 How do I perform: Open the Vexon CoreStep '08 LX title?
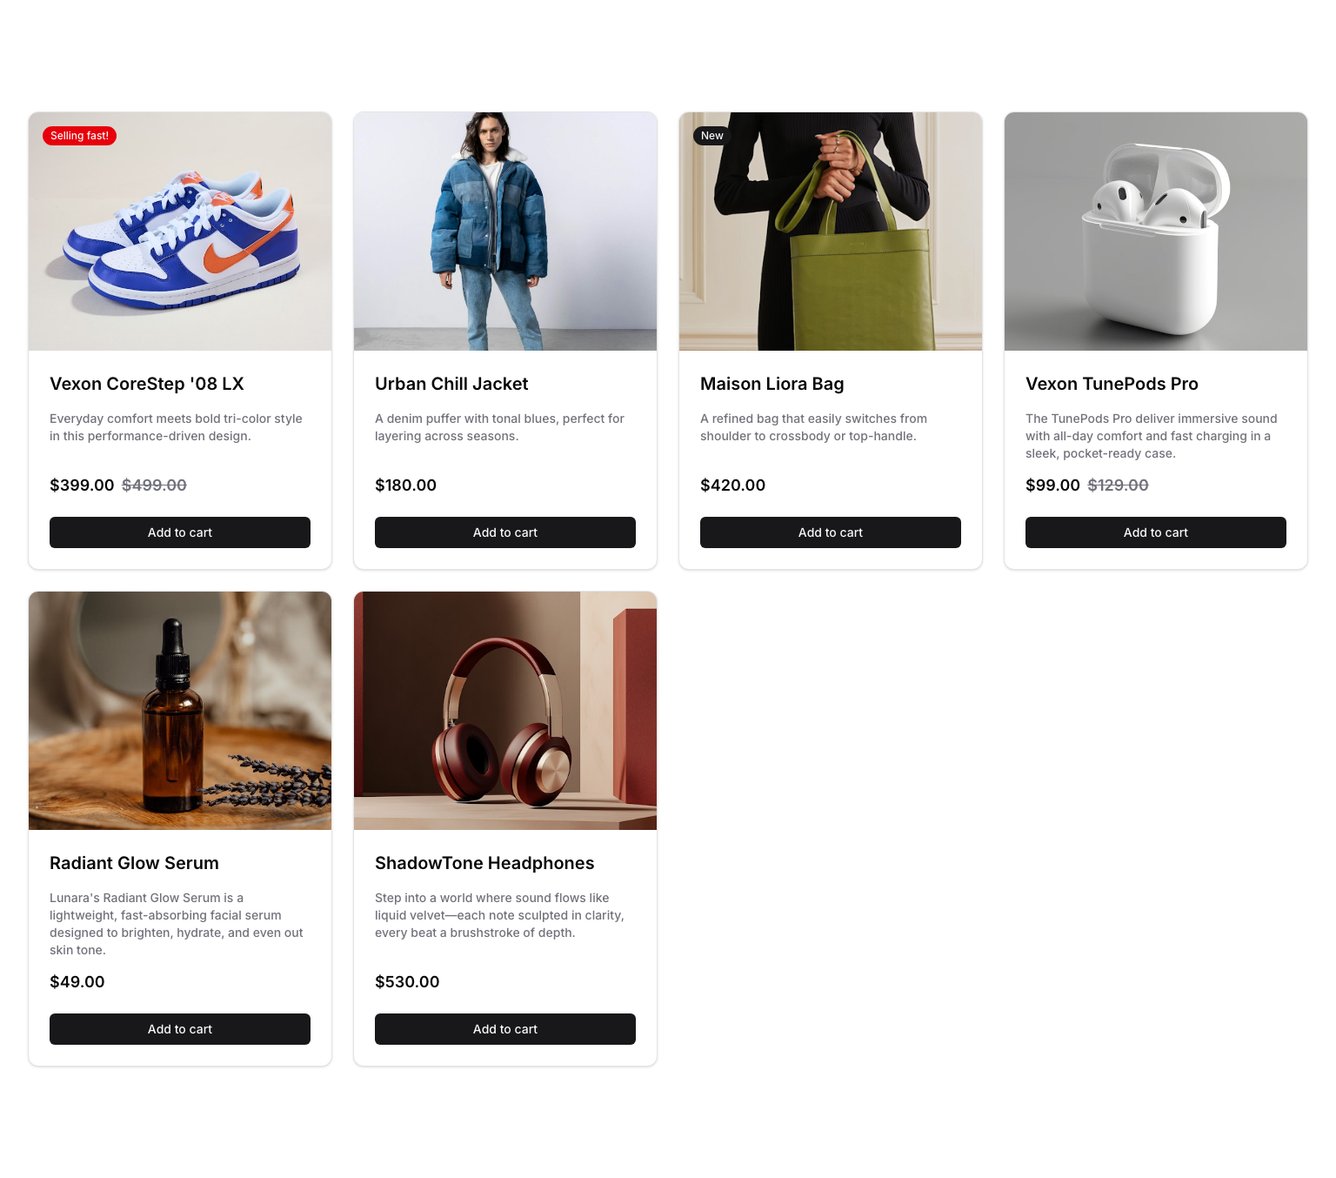147,384
